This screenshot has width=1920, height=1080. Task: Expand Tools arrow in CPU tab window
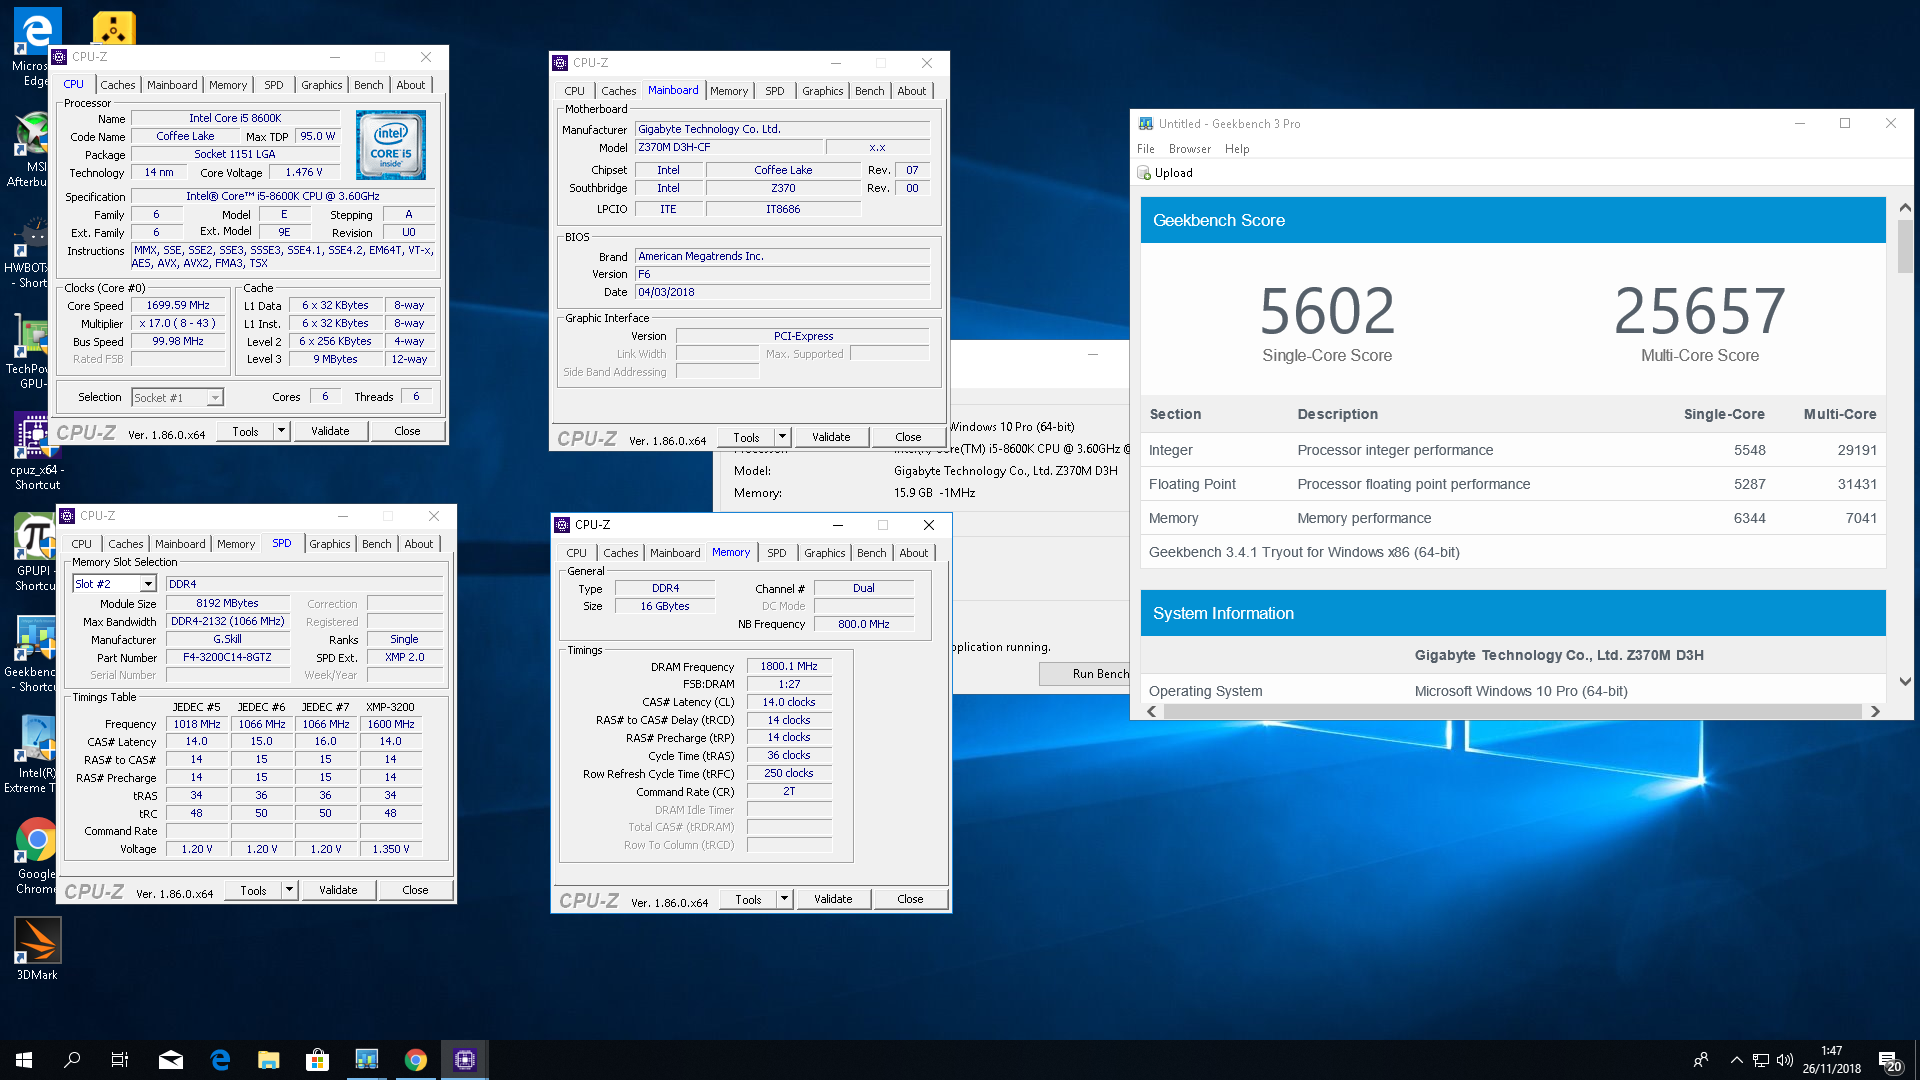tap(282, 431)
